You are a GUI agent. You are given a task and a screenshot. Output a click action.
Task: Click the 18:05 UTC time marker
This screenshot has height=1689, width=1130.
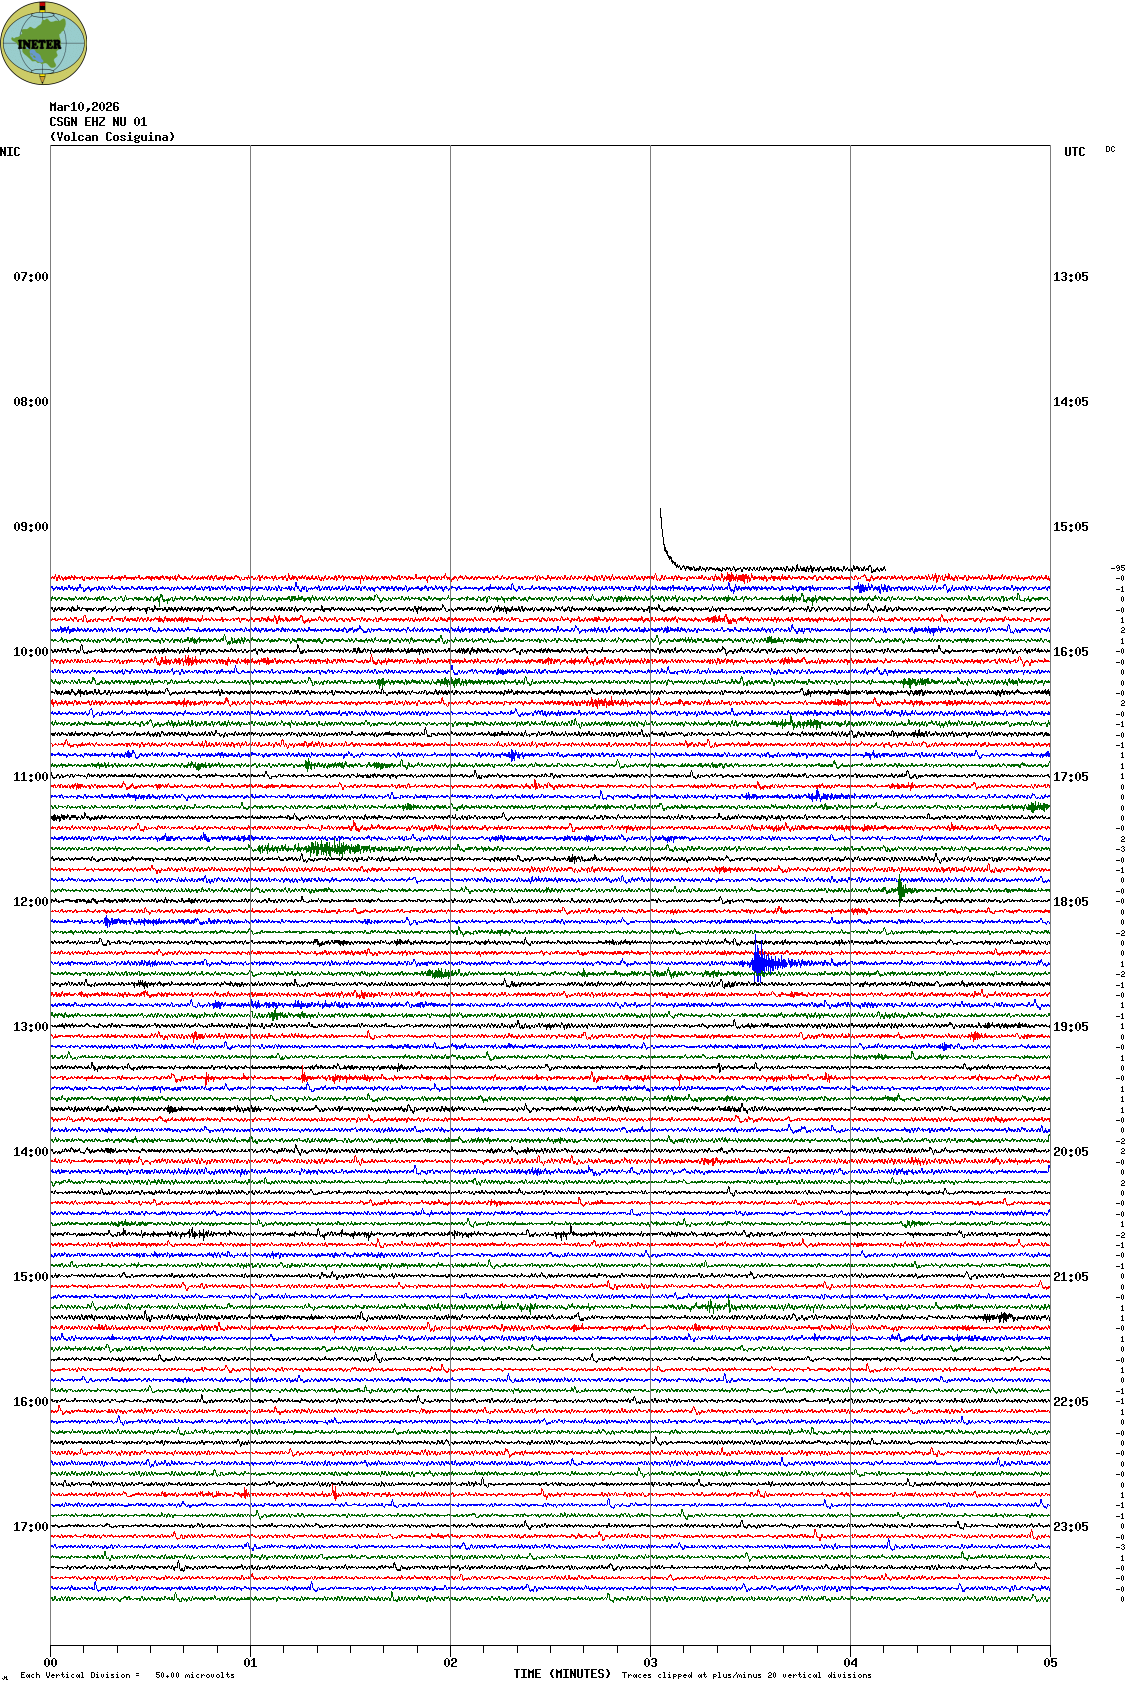click(x=1070, y=902)
